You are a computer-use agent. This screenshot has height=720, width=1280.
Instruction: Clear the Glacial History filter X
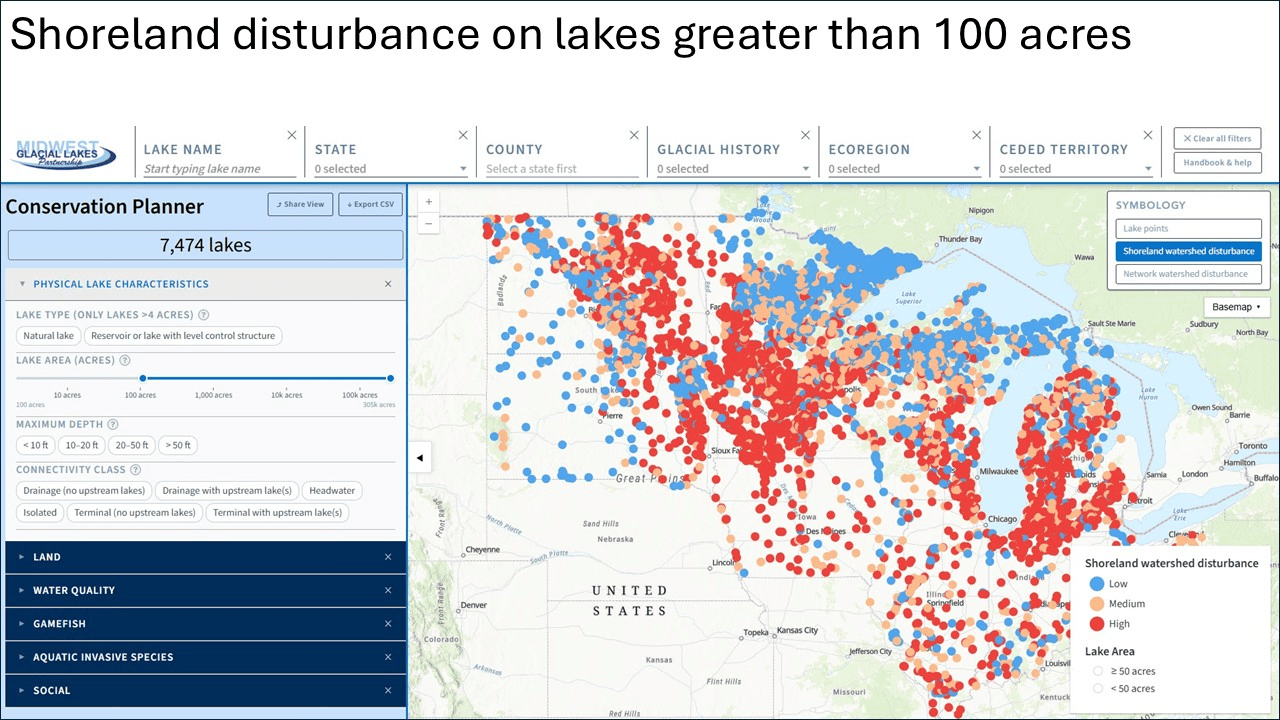click(x=806, y=135)
